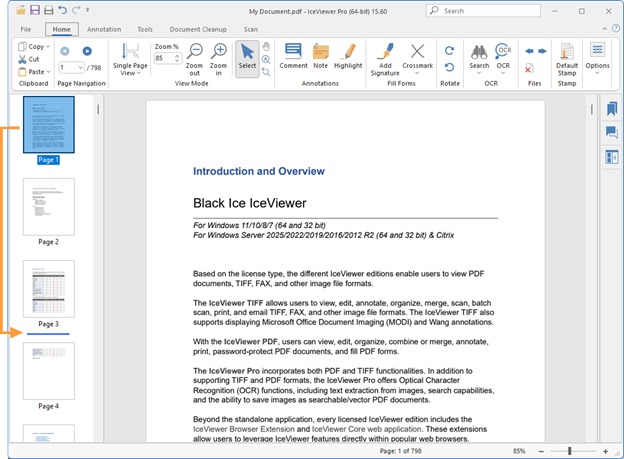624x459 pixels.
Task: Open the Document Cleanup tab
Action: click(x=196, y=30)
